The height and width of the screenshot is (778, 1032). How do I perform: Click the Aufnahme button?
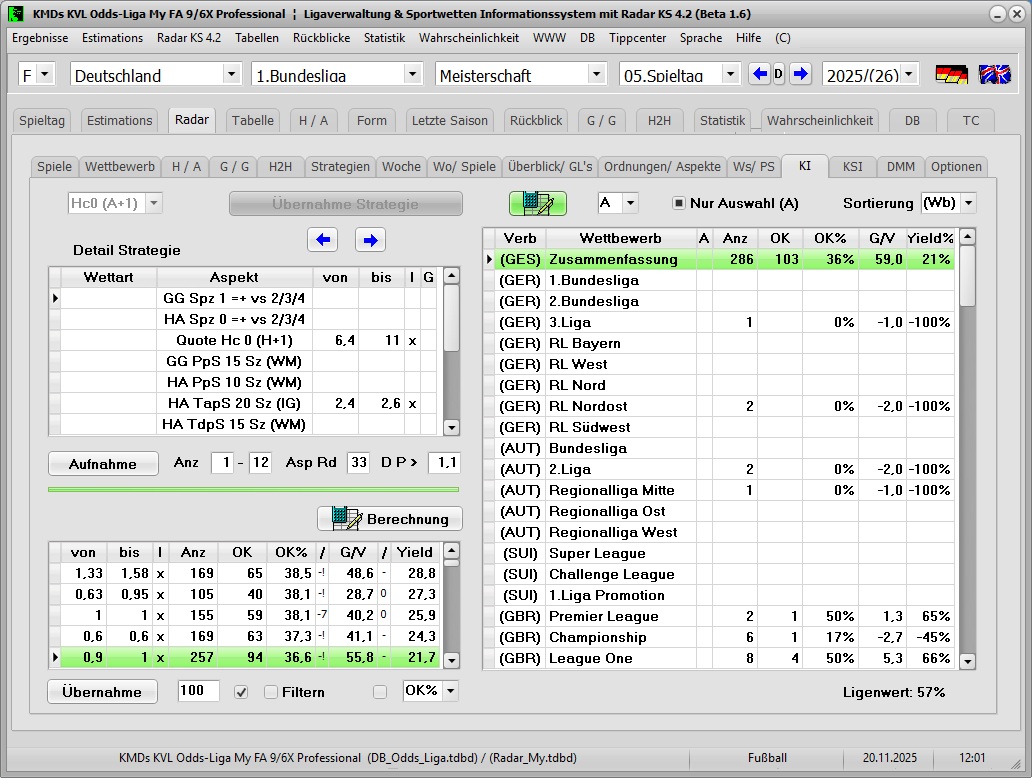click(103, 464)
